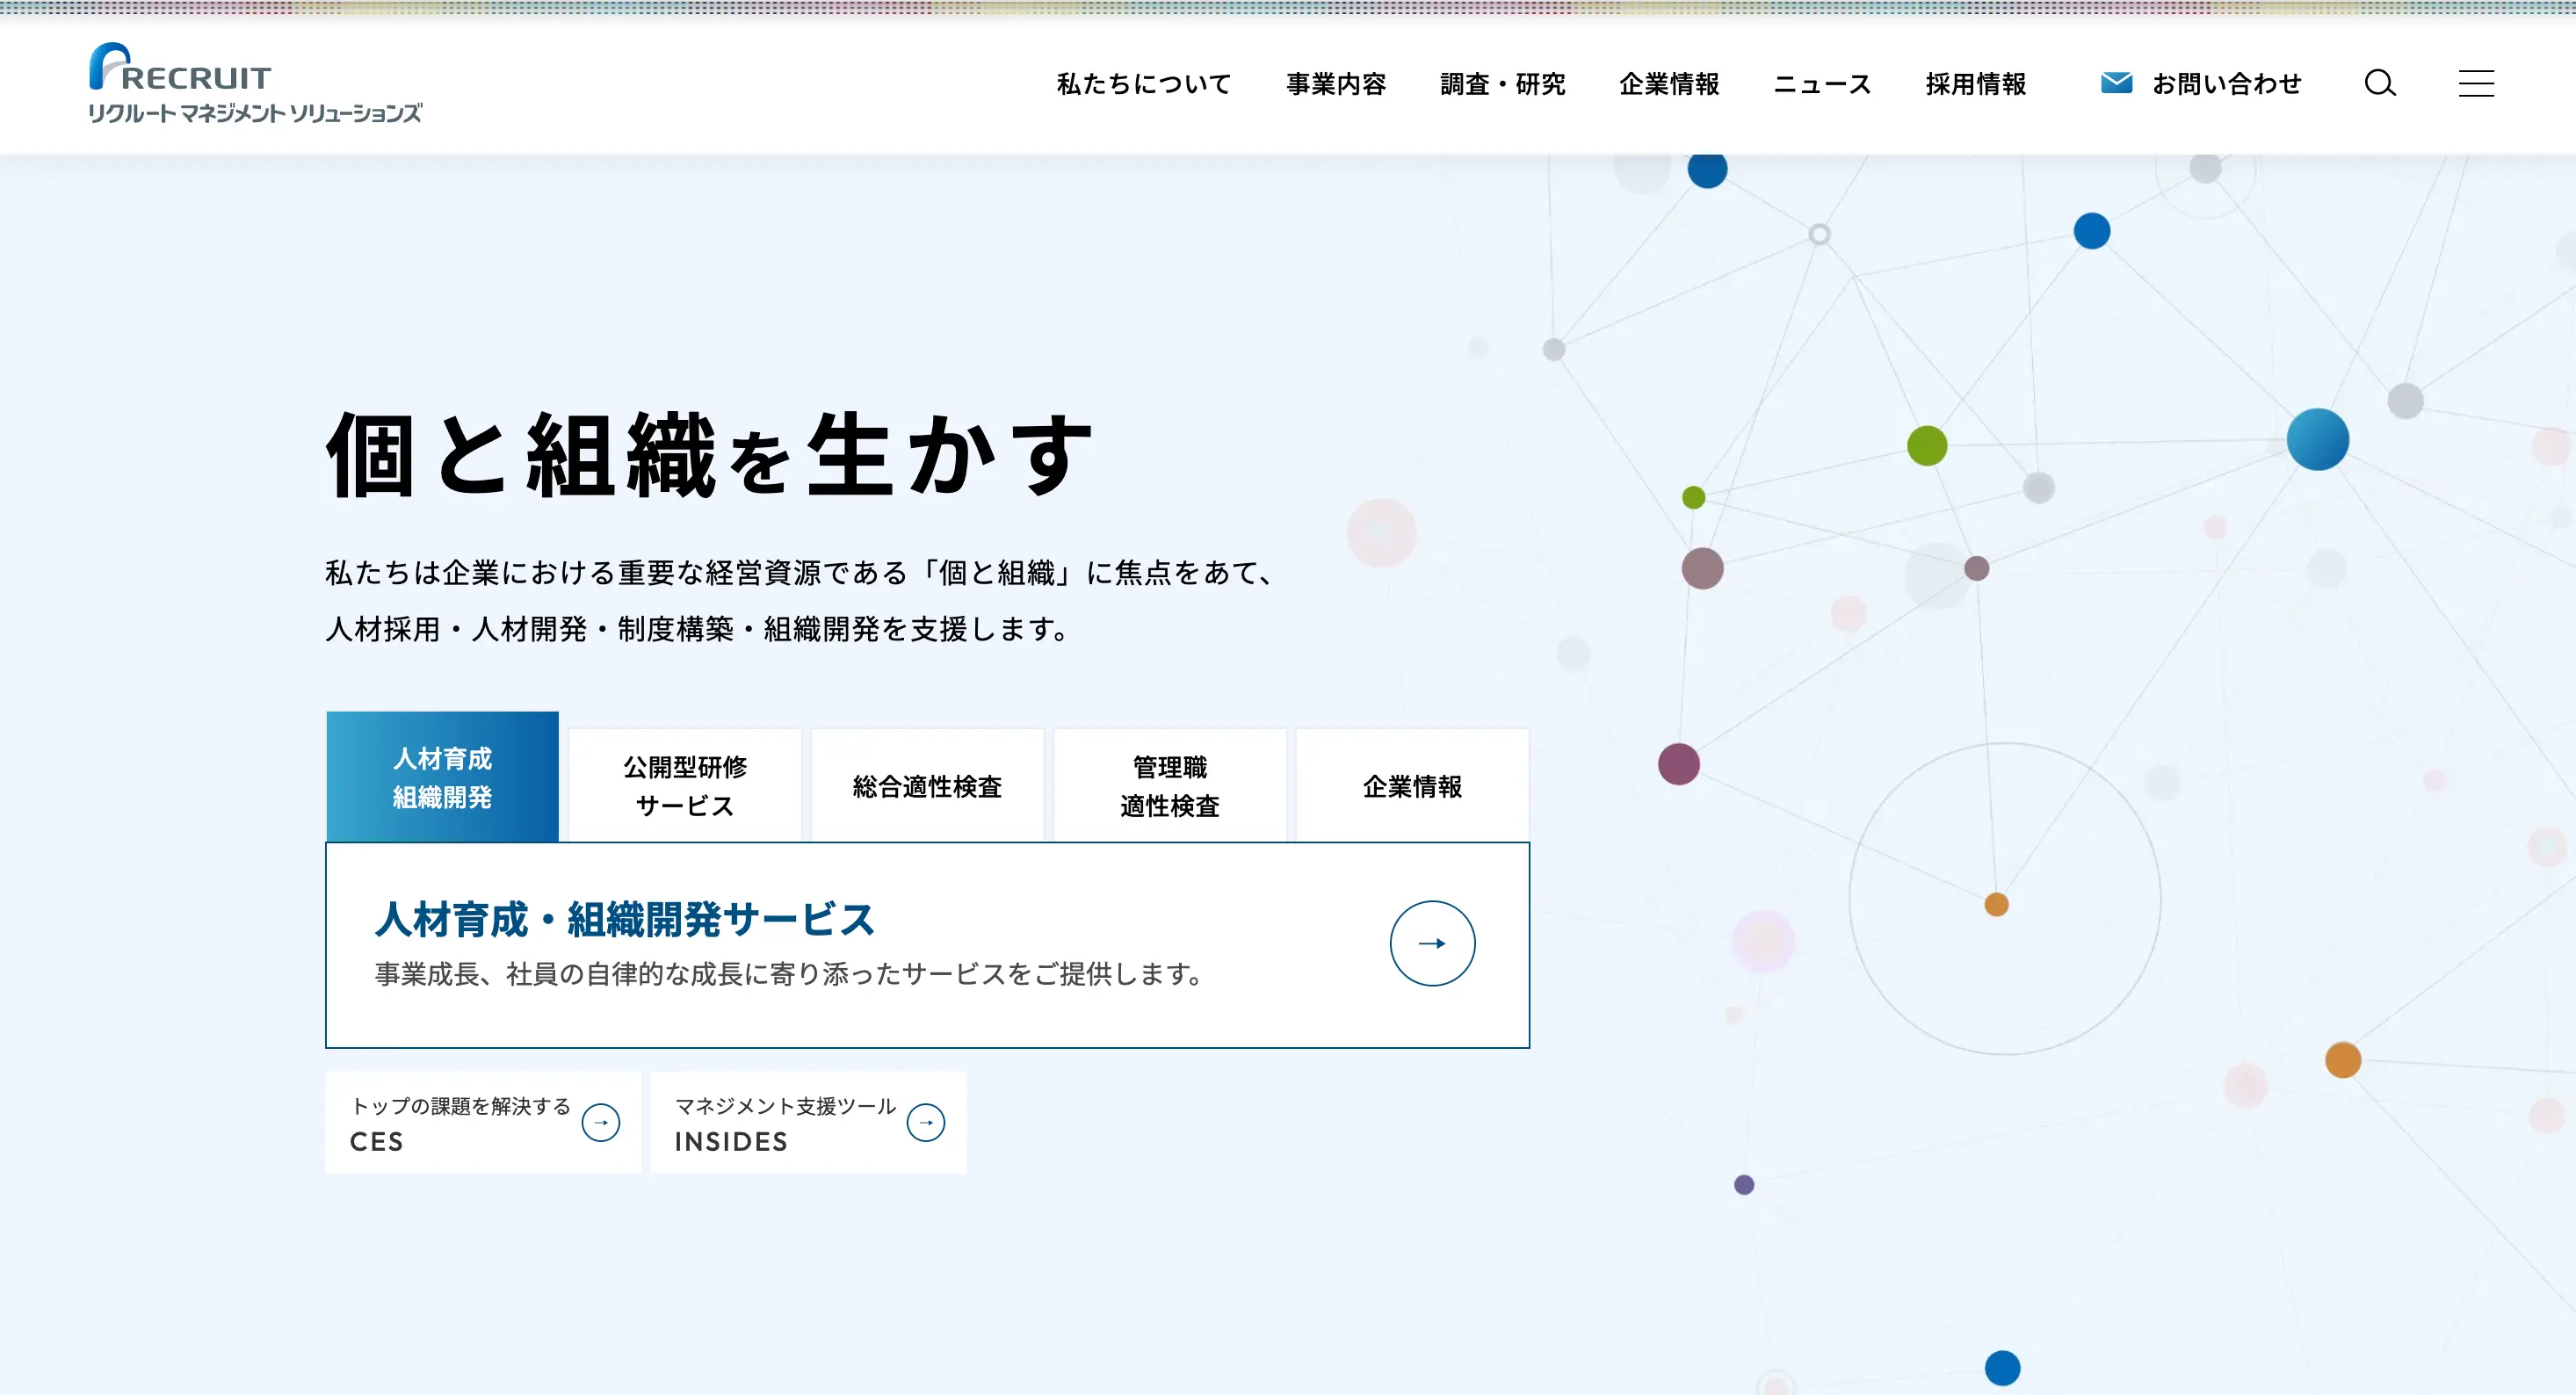Click the mail envelope icon
2576x1395 pixels.
(x=2116, y=83)
